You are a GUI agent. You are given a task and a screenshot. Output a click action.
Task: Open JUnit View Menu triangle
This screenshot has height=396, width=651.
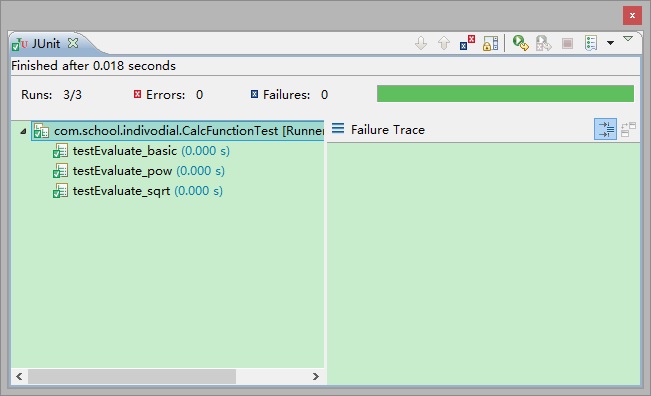click(628, 39)
